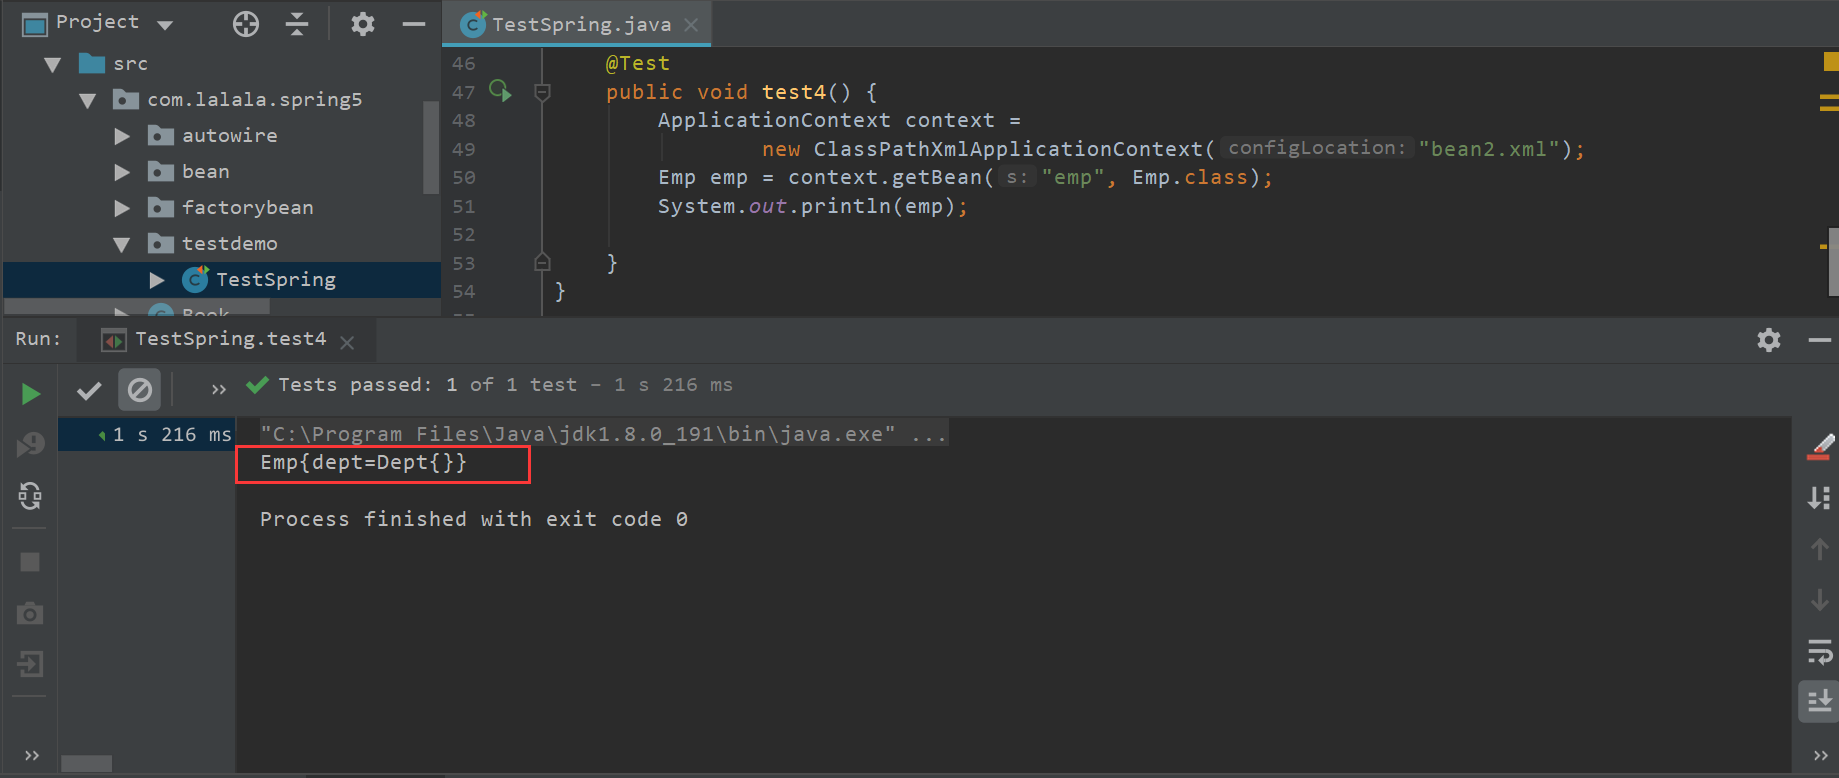Click the dump threads camera icon

pos(30,613)
